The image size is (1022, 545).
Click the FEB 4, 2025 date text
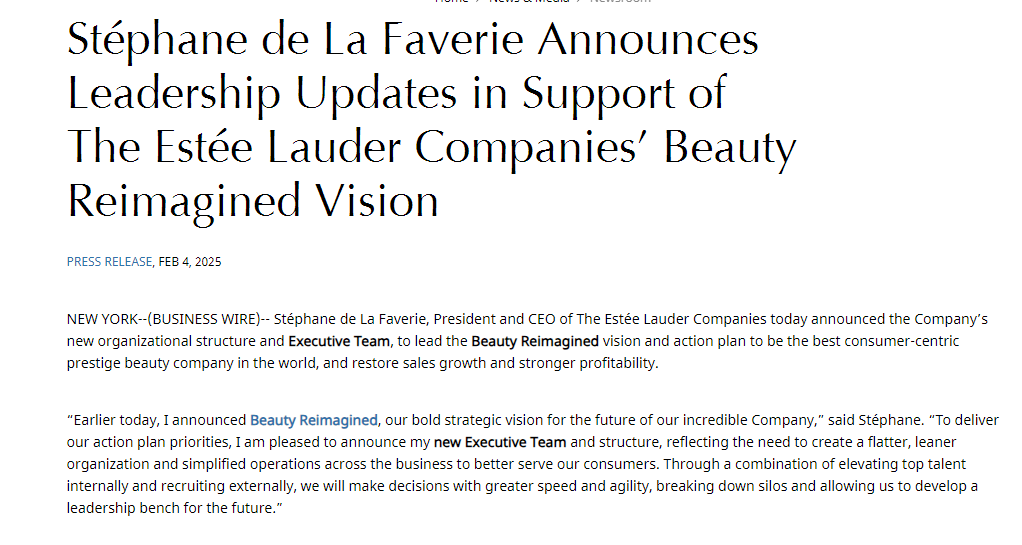[x=190, y=261]
